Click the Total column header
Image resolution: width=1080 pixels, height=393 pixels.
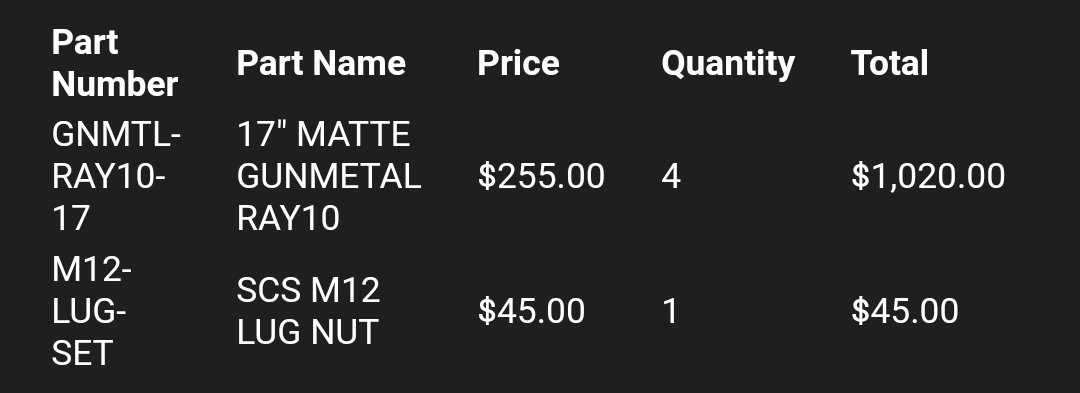(x=889, y=63)
